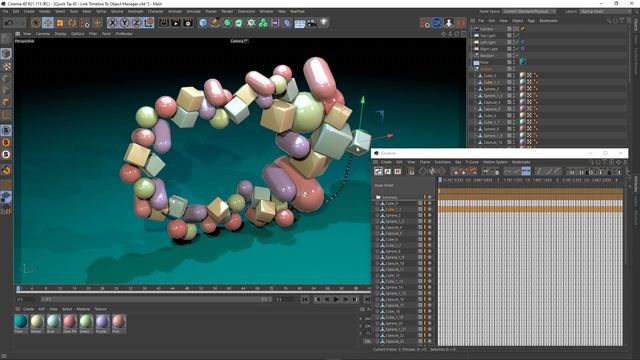Click the main animation timeline ruler playhead

click(18, 289)
